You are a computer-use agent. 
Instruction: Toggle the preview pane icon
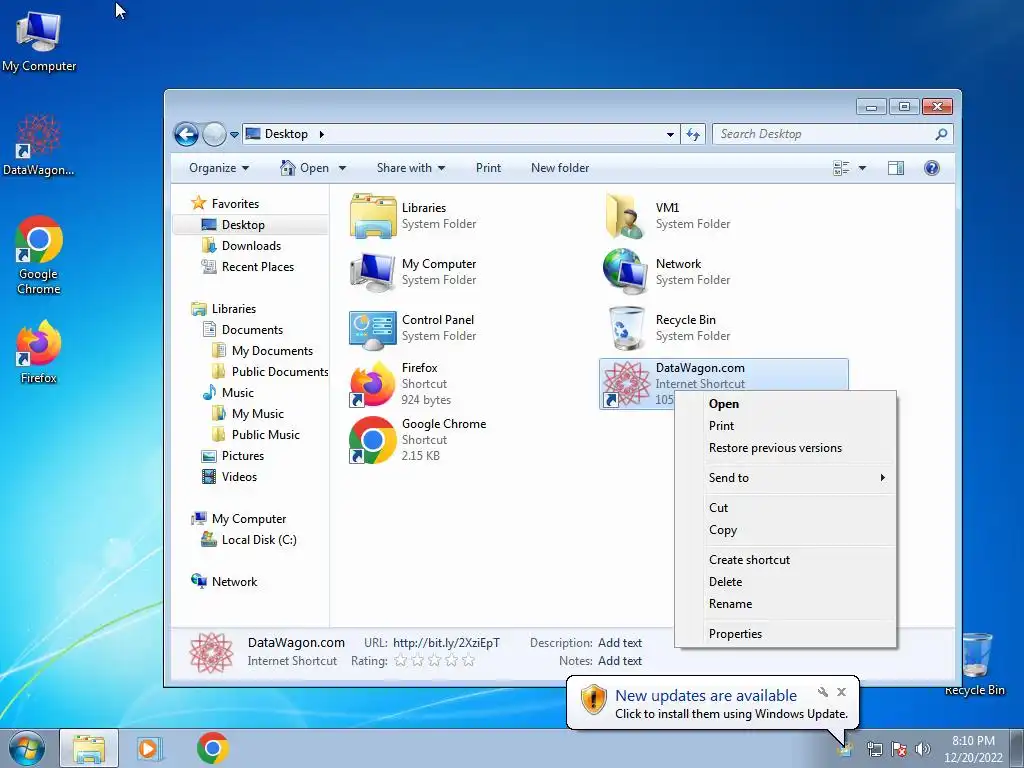tap(896, 168)
